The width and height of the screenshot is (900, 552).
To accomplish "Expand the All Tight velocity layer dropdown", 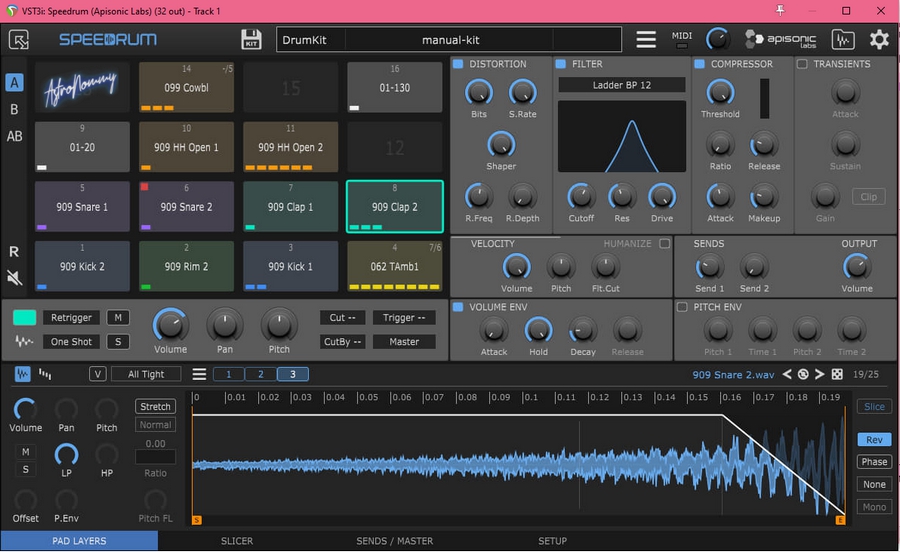I will pyautogui.click(x=146, y=374).
